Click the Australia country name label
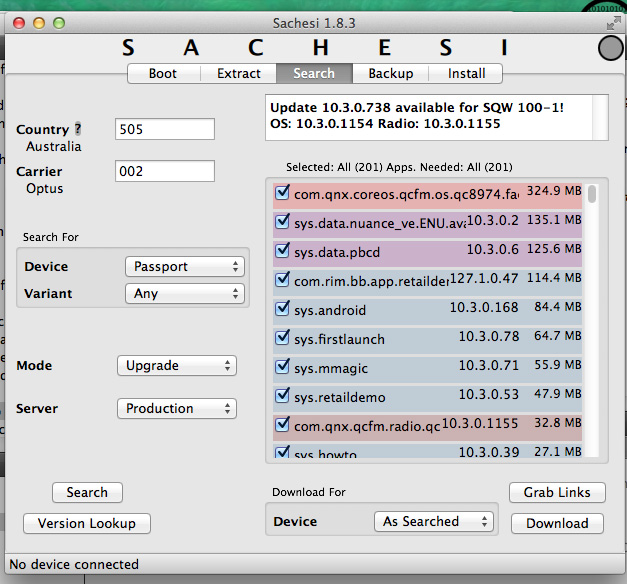 click(x=54, y=146)
